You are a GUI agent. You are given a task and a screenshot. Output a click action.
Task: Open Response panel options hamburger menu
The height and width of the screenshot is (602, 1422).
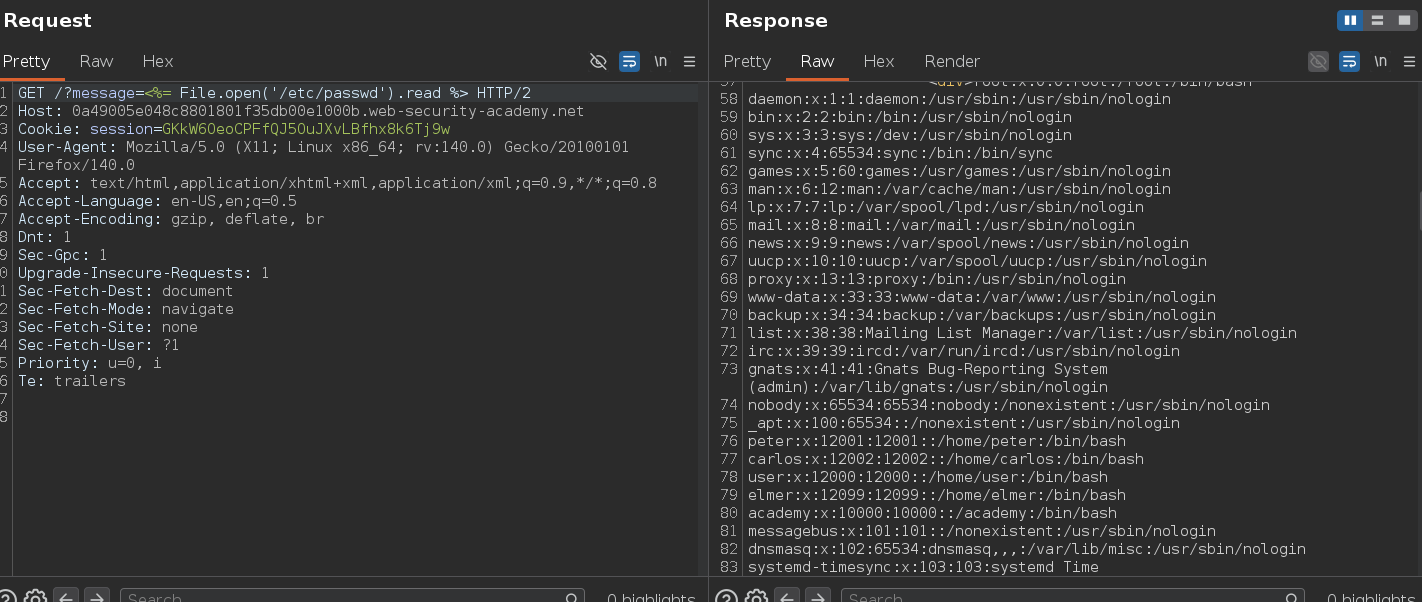click(x=1409, y=62)
